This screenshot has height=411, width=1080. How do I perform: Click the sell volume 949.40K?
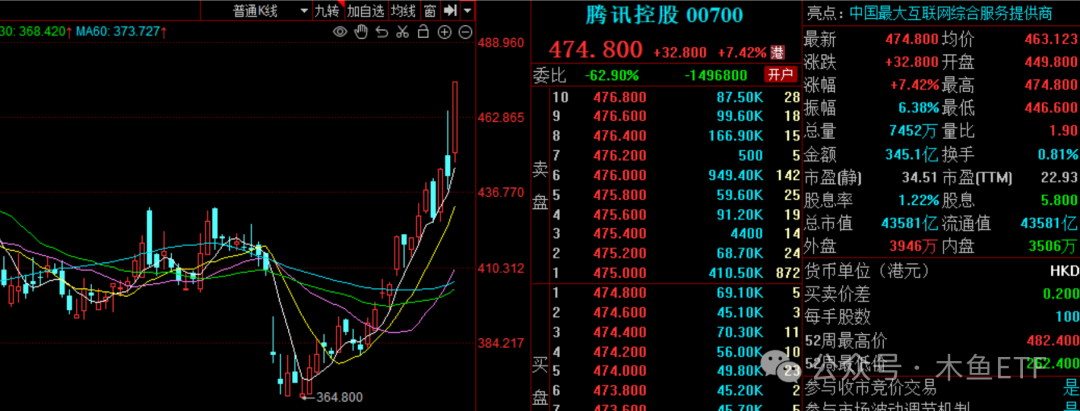tap(736, 176)
